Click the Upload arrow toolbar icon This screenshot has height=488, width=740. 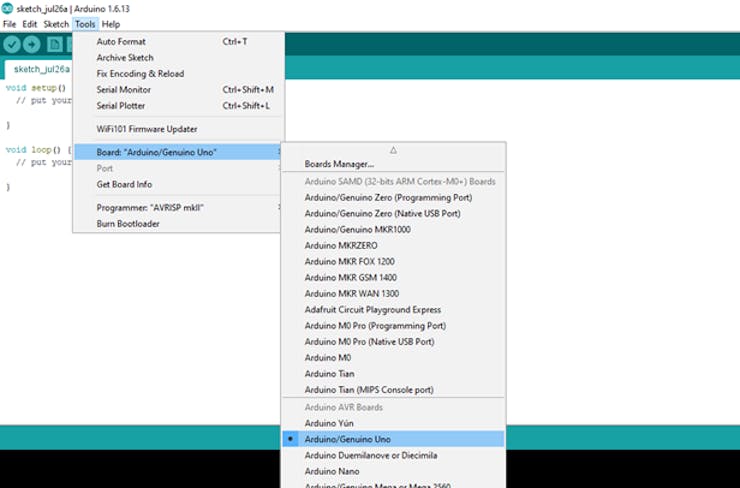(x=32, y=45)
